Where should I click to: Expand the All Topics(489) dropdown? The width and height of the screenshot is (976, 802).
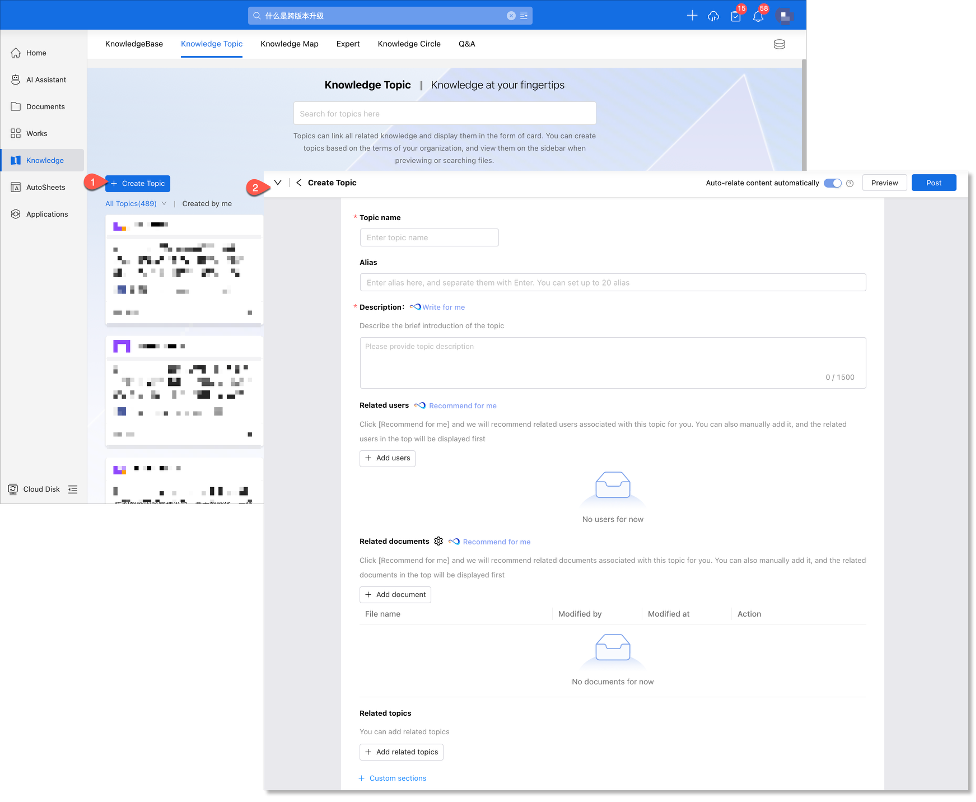point(164,203)
